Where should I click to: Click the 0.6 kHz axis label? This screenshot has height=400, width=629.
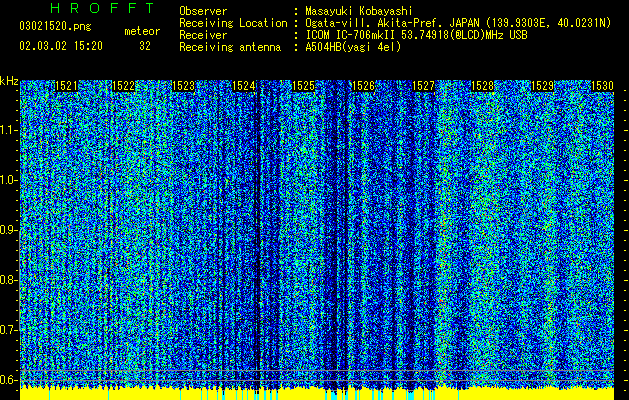pyautogui.click(x=8, y=380)
